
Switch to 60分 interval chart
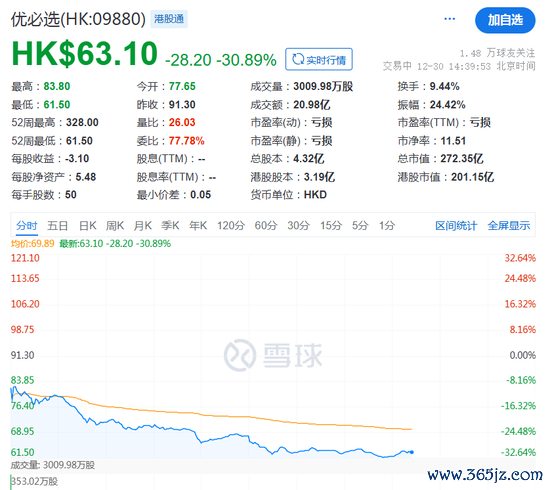point(266,226)
